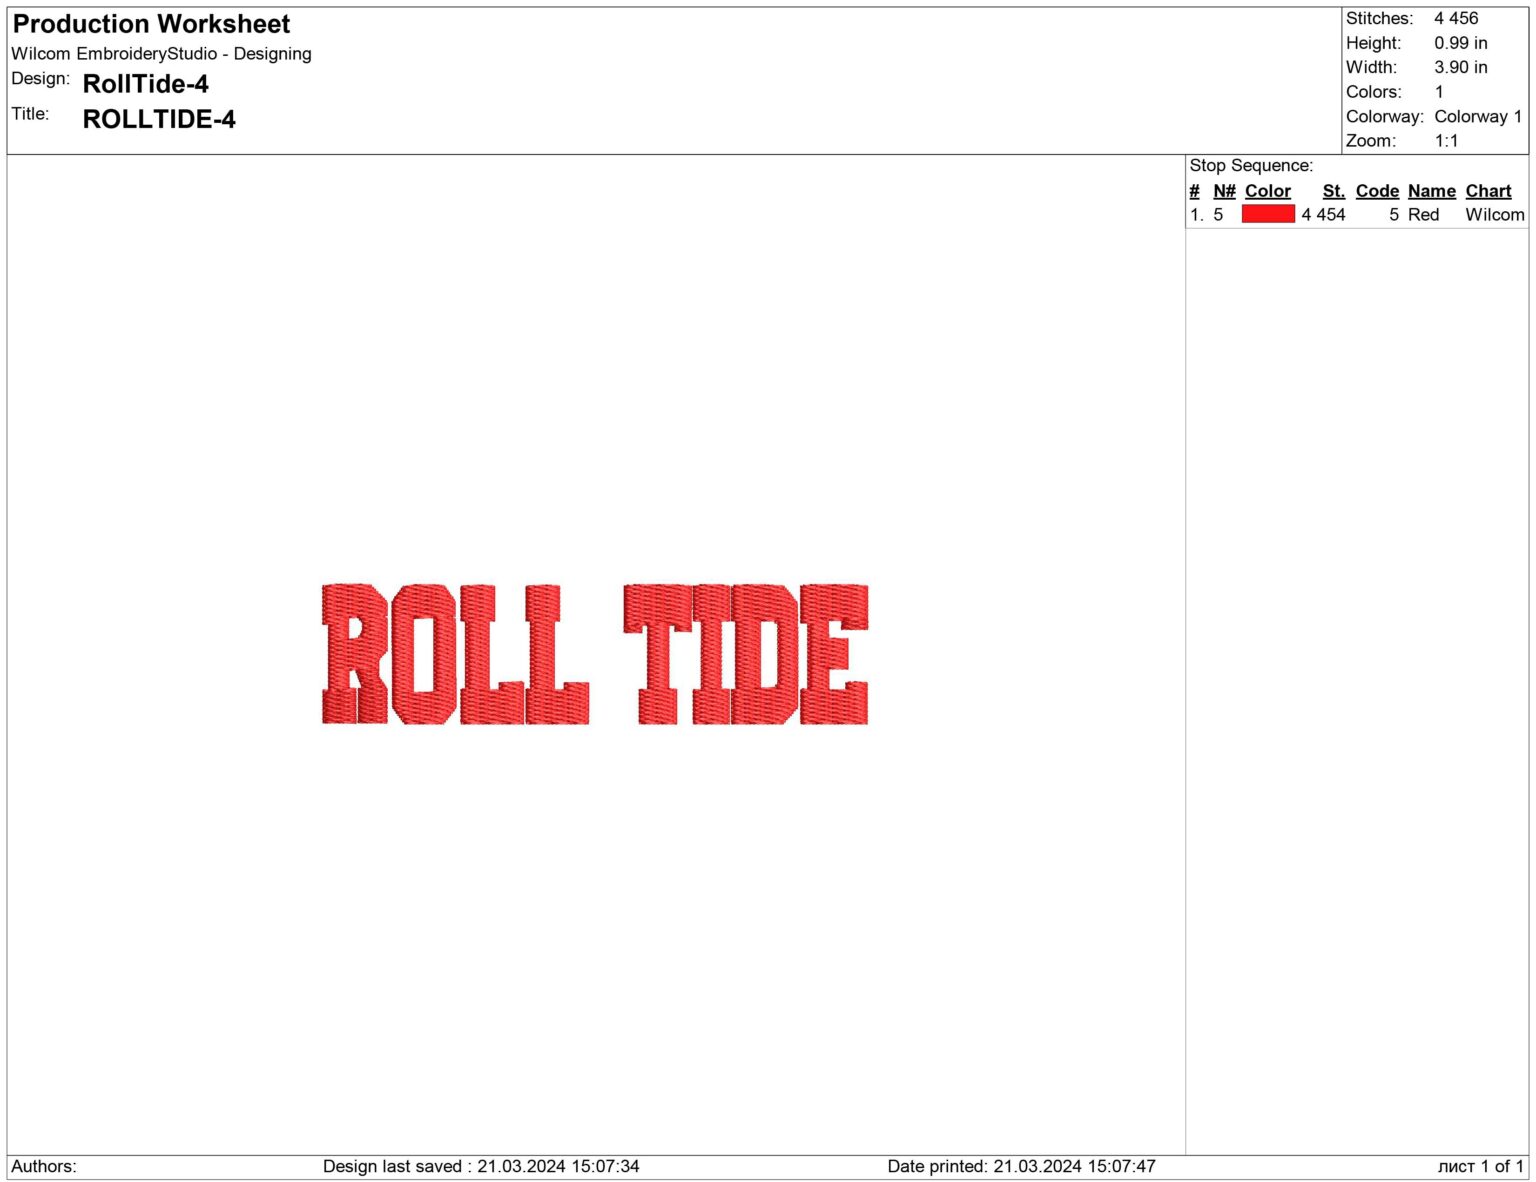The image size is (1536, 1182).
Task: Click the Title ROLLTIDE-4
Action: [161, 119]
